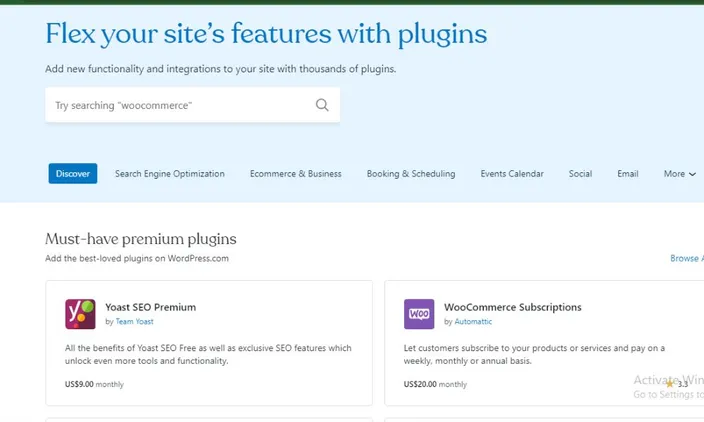This screenshot has width=704, height=422.
Task: Click the 'Flex your site's features' headline
Action: coord(266,34)
